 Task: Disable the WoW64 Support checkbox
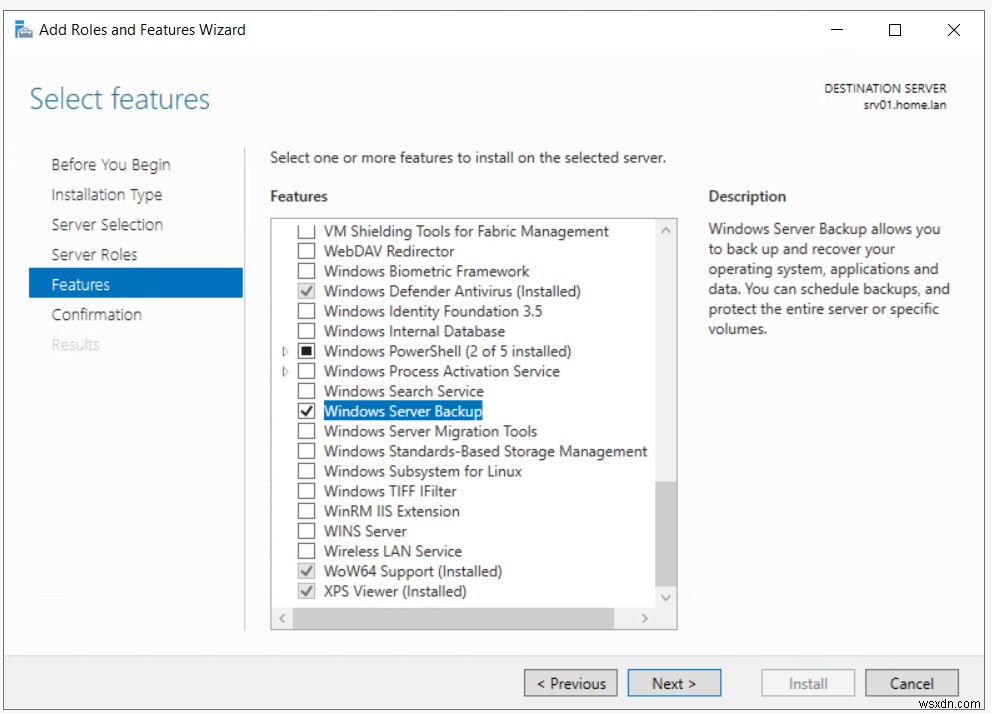[x=307, y=571]
